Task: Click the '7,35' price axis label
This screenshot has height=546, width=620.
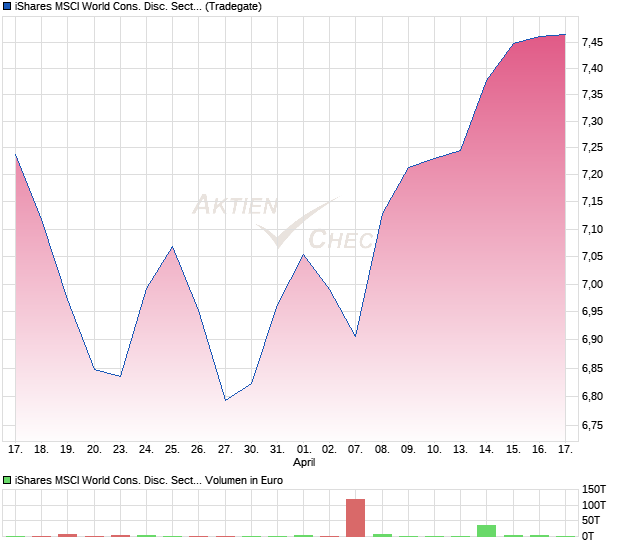Action: 592,94
